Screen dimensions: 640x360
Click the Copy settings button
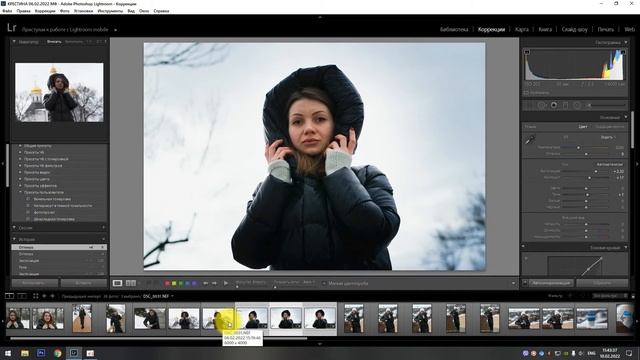click(x=34, y=283)
